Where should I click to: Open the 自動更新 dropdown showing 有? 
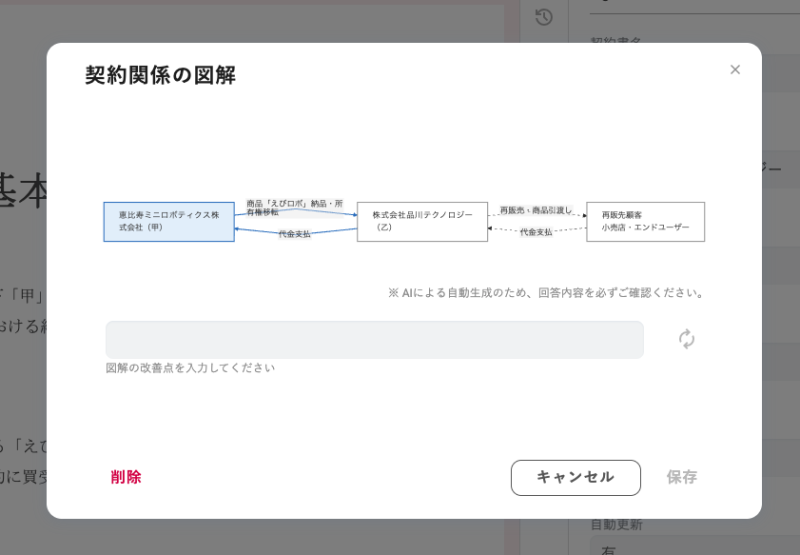point(690,548)
